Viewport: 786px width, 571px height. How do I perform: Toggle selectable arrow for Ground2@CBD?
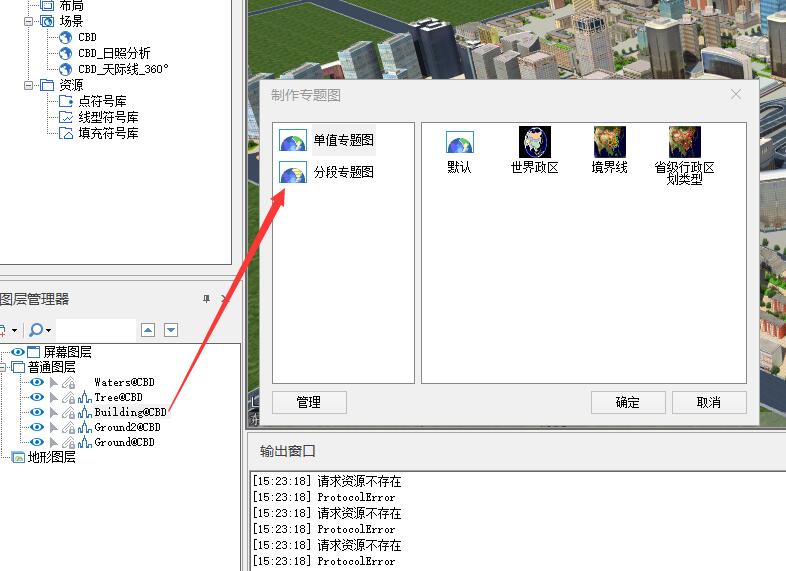tap(54, 428)
